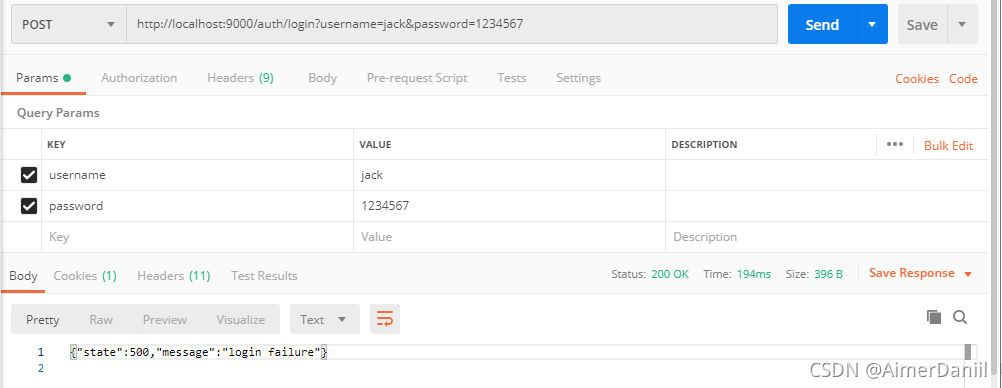The width and height of the screenshot is (1002, 388).
Task: Select the Pretty view button
Action: click(x=43, y=320)
